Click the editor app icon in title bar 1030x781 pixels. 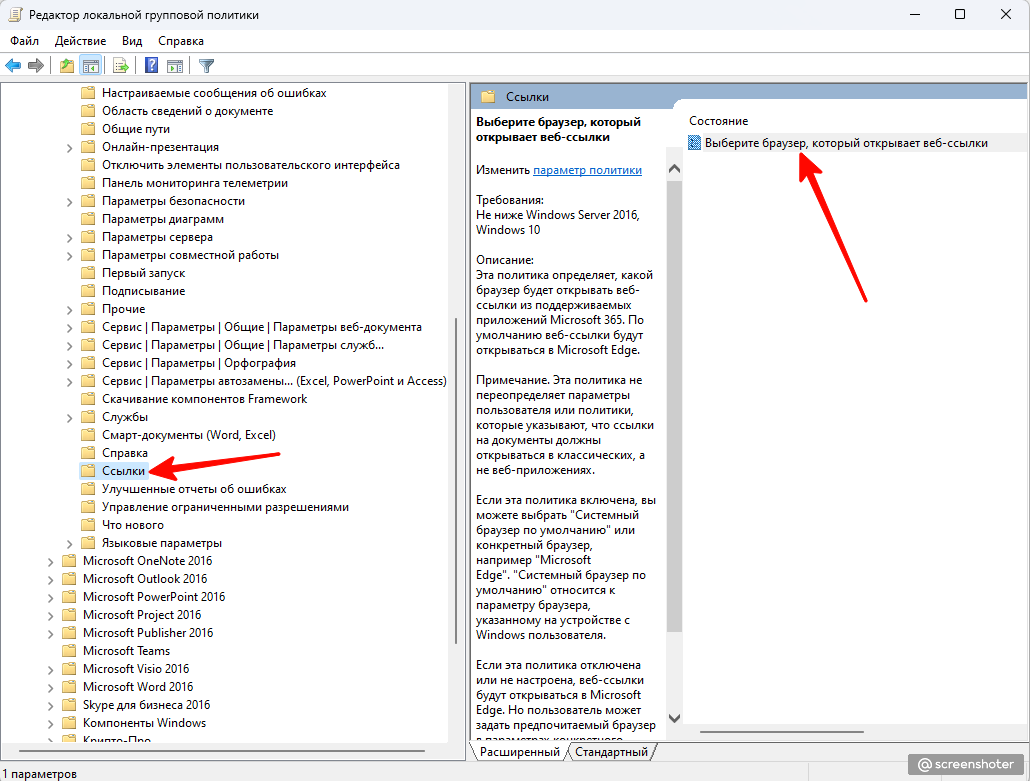[x=15, y=14]
